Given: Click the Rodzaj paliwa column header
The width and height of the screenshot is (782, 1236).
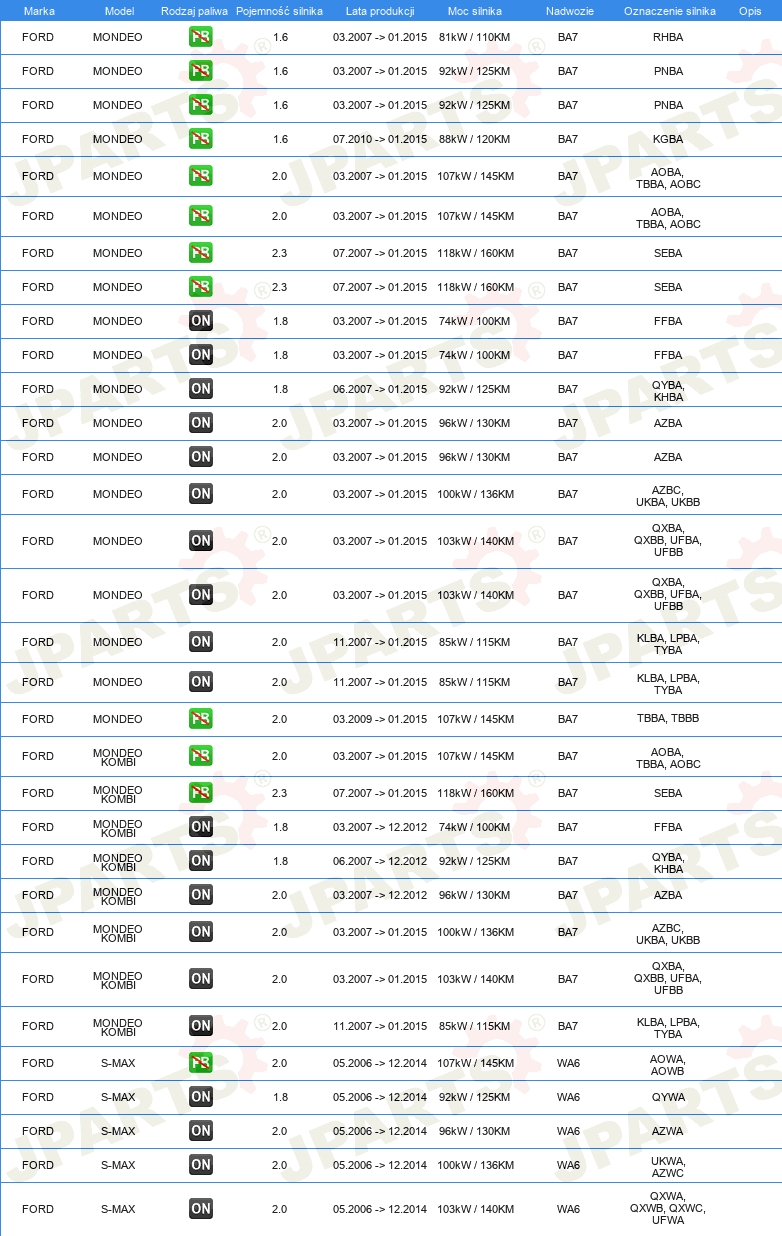Looking at the screenshot, I should tap(194, 10).
